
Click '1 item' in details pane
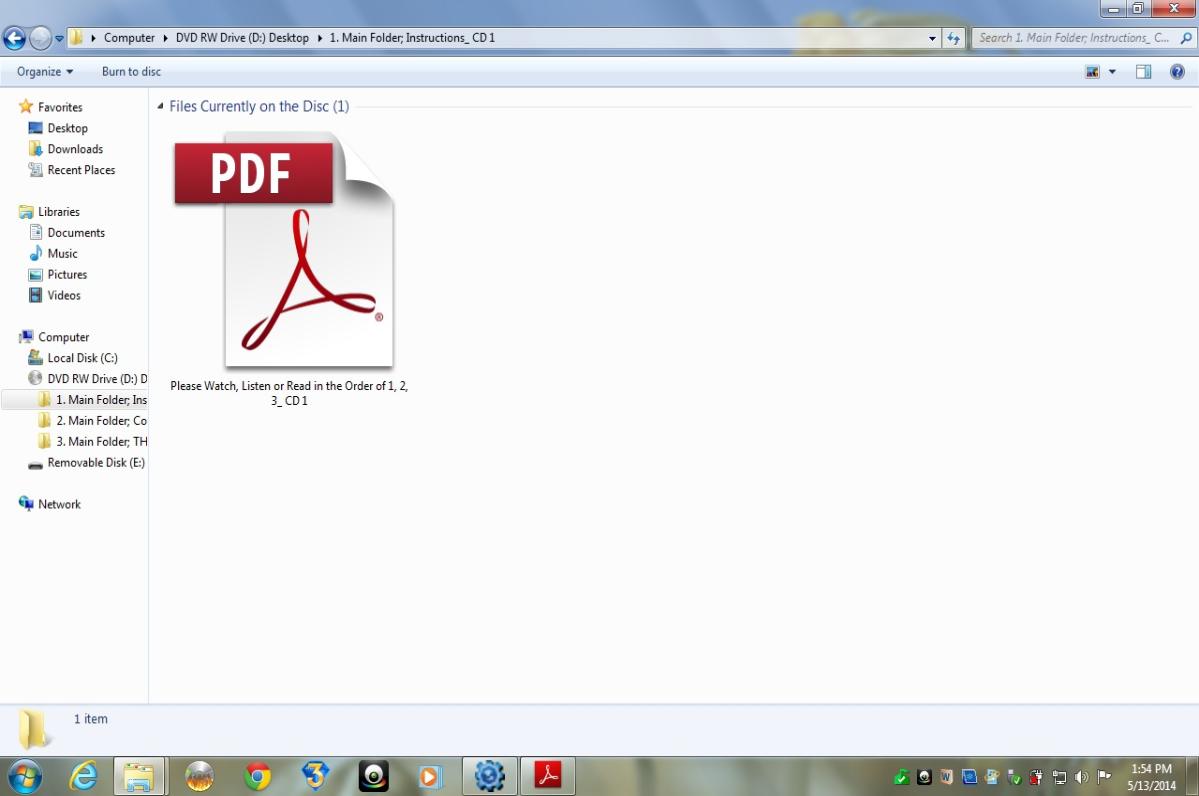(90, 719)
